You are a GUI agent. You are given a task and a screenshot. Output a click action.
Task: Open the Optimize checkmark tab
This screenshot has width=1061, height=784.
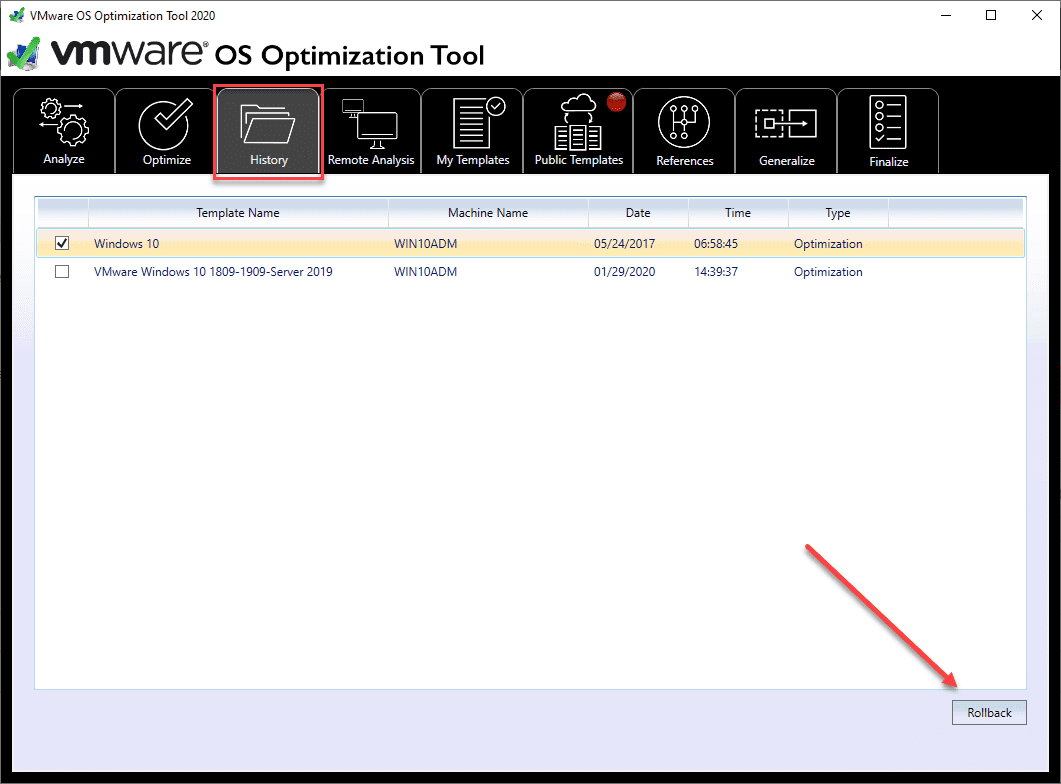point(166,131)
